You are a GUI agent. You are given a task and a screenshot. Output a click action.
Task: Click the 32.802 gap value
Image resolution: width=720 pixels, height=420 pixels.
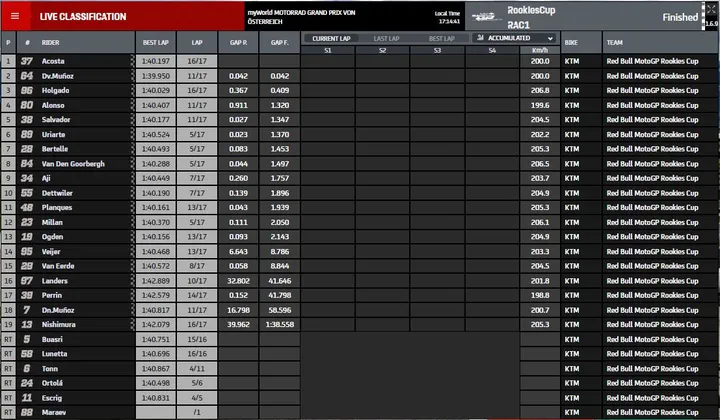click(x=238, y=281)
